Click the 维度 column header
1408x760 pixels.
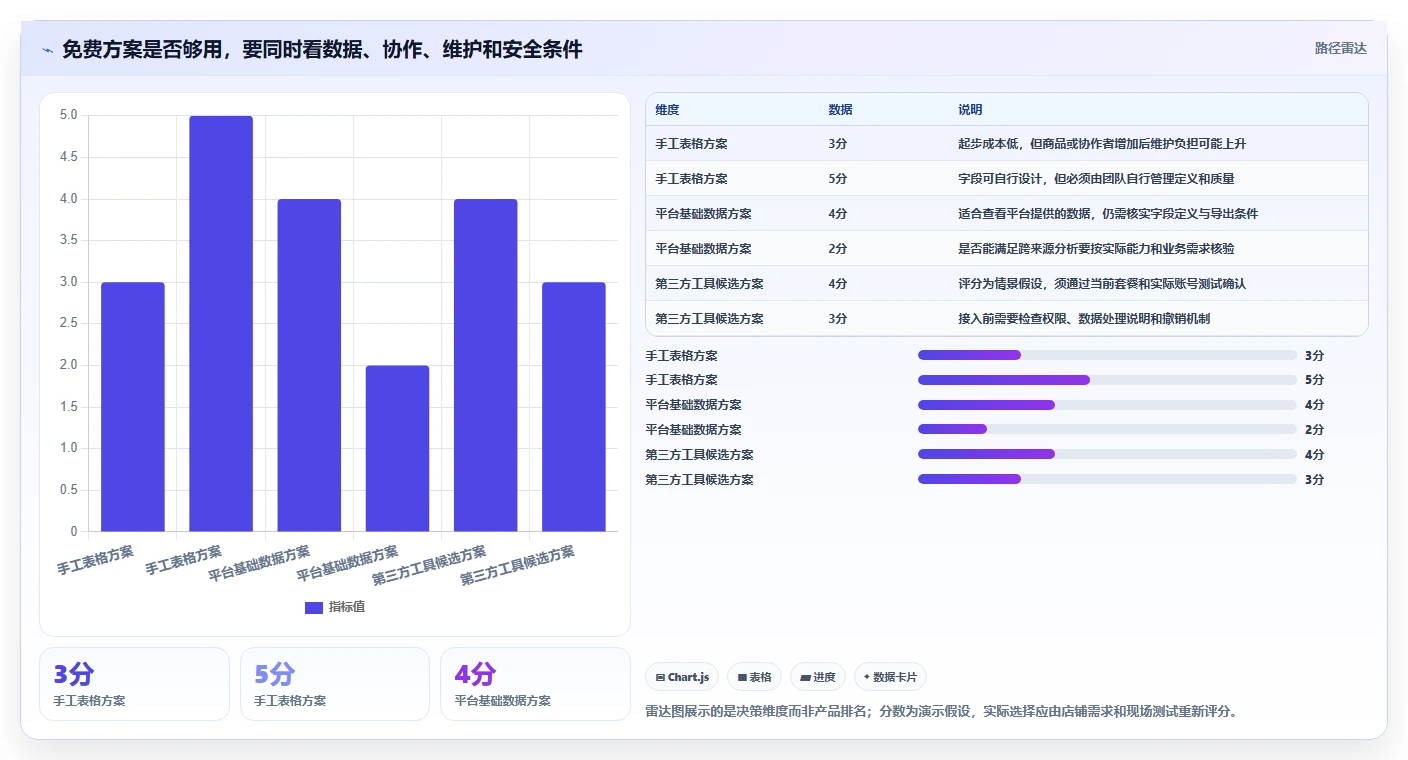pyautogui.click(x=667, y=109)
